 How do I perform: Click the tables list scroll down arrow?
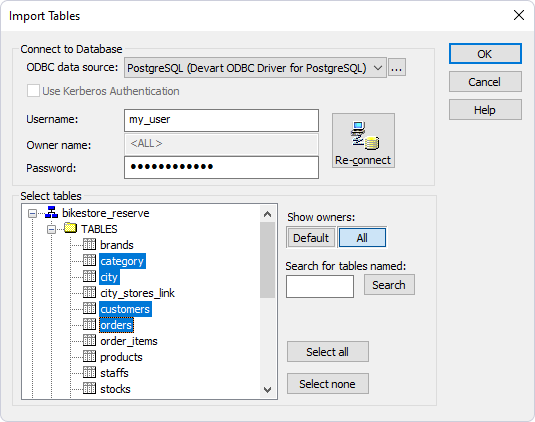coord(268,390)
